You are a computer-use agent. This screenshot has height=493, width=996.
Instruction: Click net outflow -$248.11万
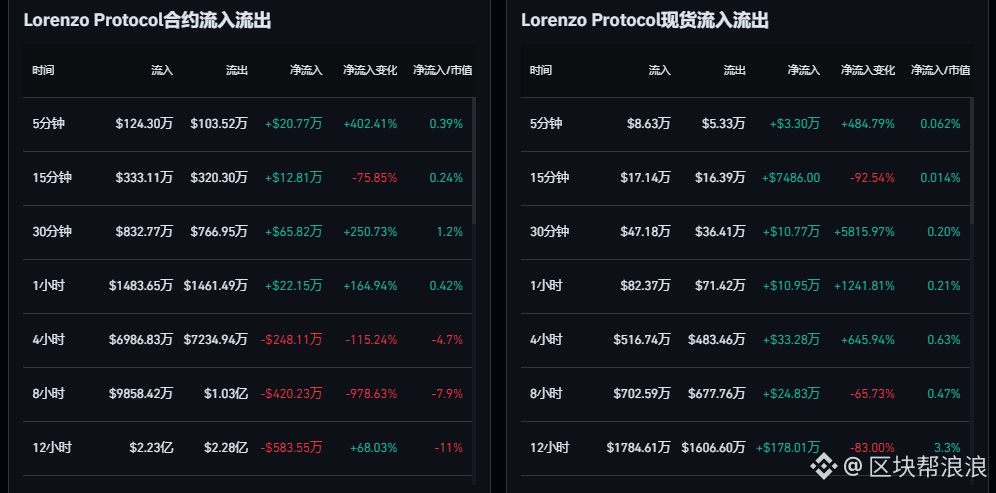pos(292,340)
